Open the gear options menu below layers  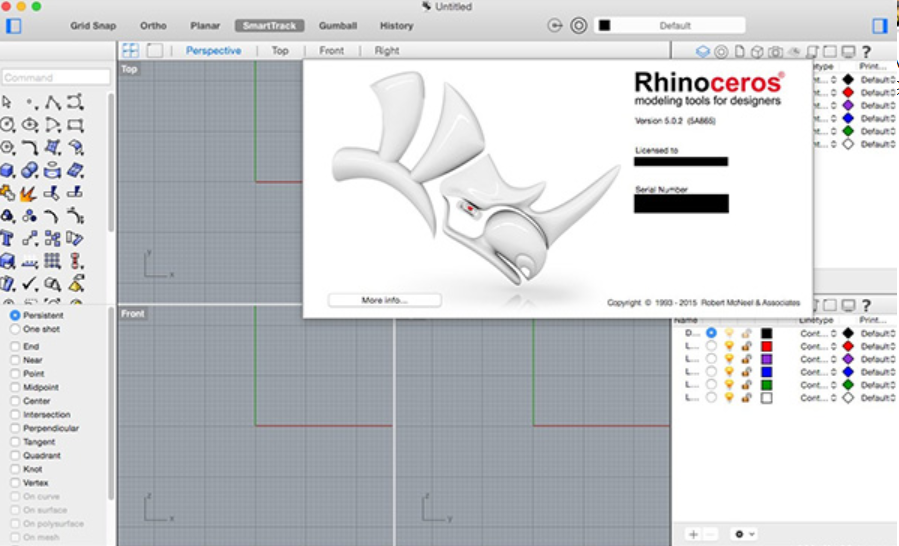[745, 534]
